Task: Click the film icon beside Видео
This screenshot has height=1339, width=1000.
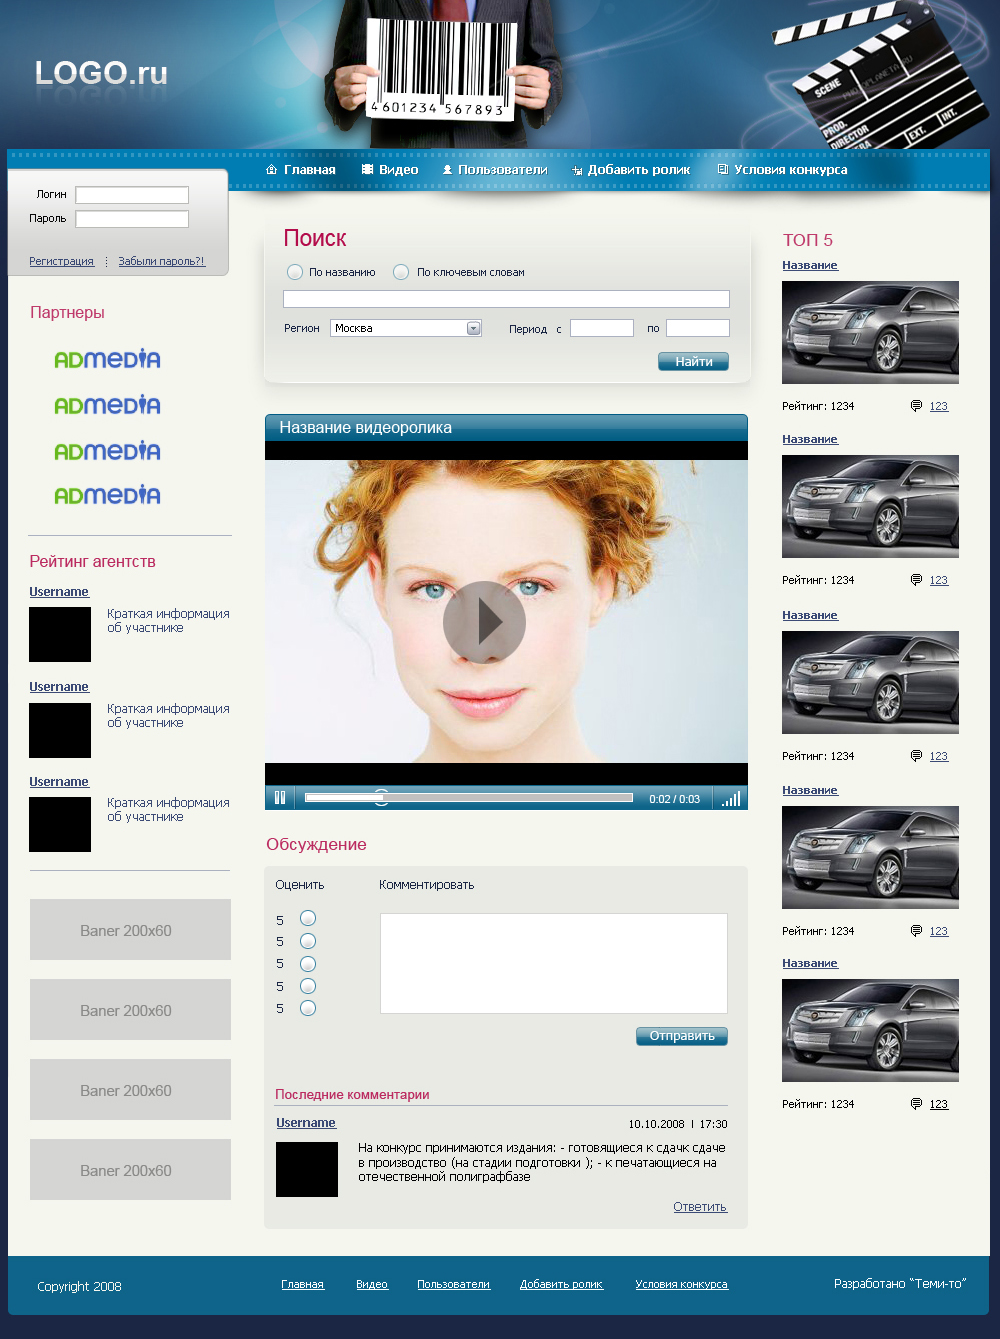Action: point(367,170)
